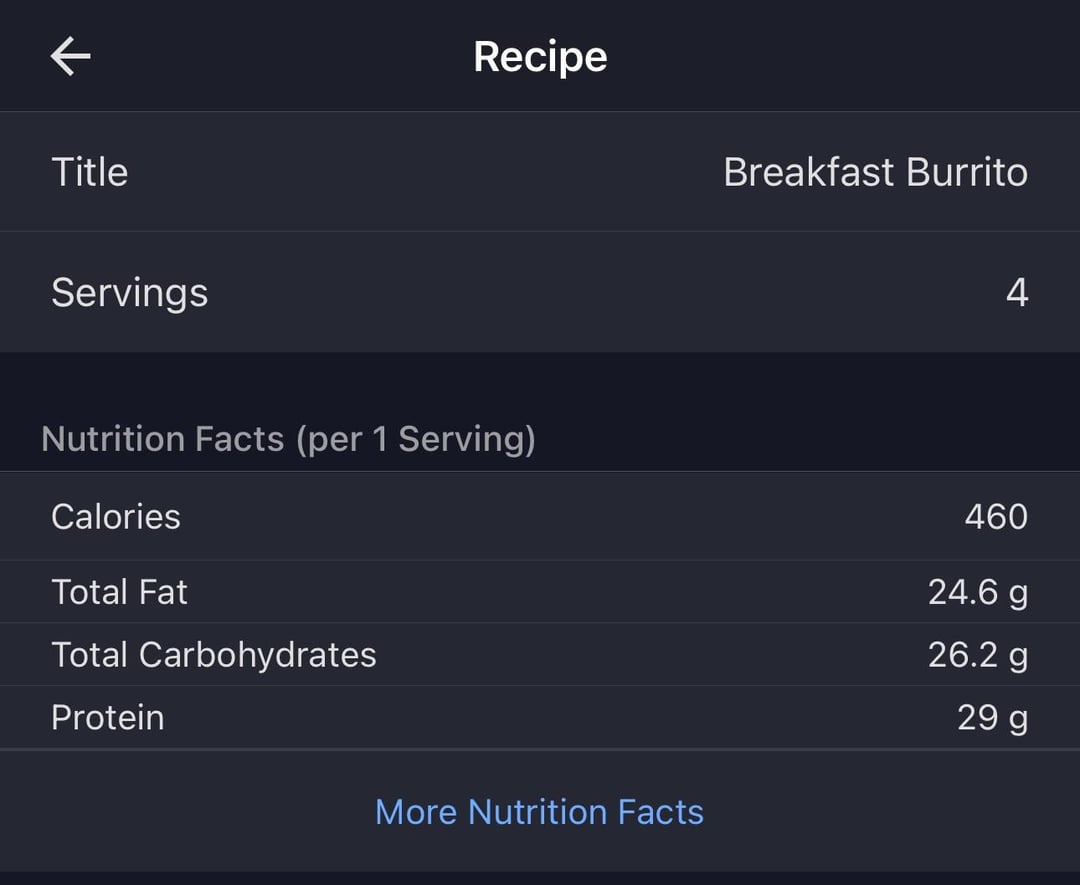This screenshot has height=885, width=1080.
Task: Tap the 460 calories value
Action: [x=996, y=517]
